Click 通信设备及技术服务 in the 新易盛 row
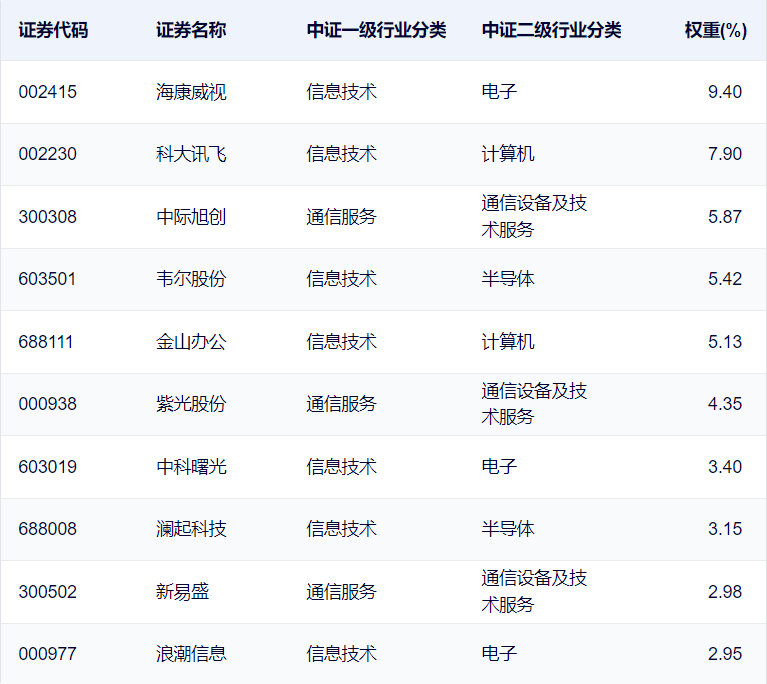Viewport: 767px width, 684px height. 534,592
